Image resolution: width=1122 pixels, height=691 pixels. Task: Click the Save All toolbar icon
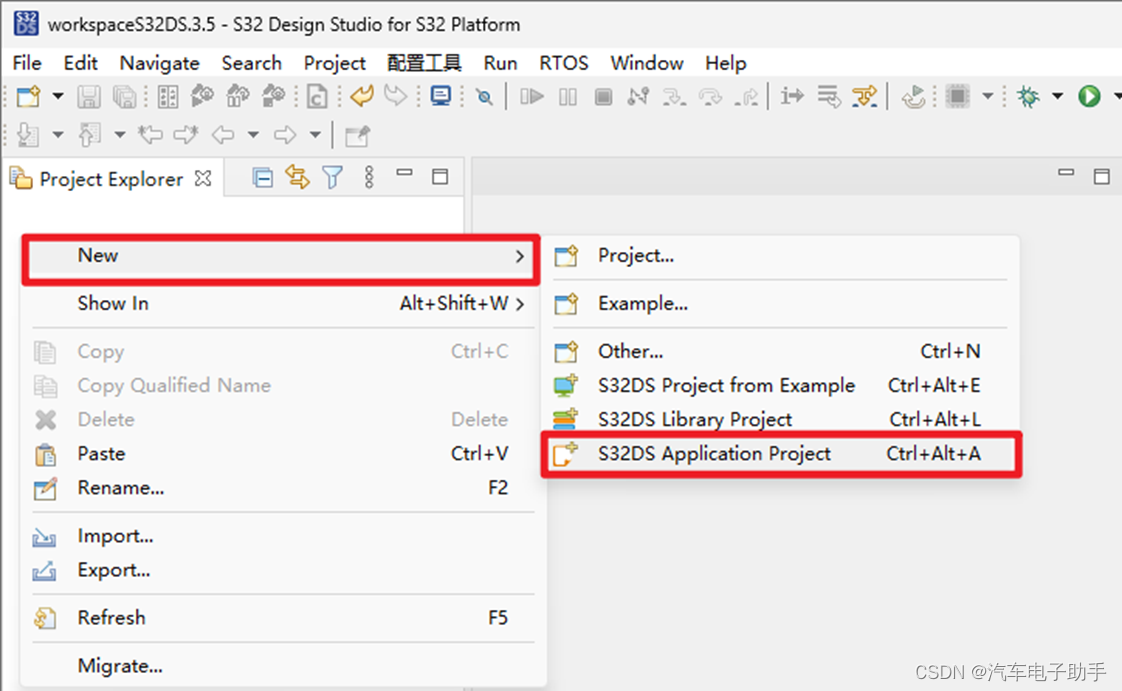pyautogui.click(x=125, y=96)
